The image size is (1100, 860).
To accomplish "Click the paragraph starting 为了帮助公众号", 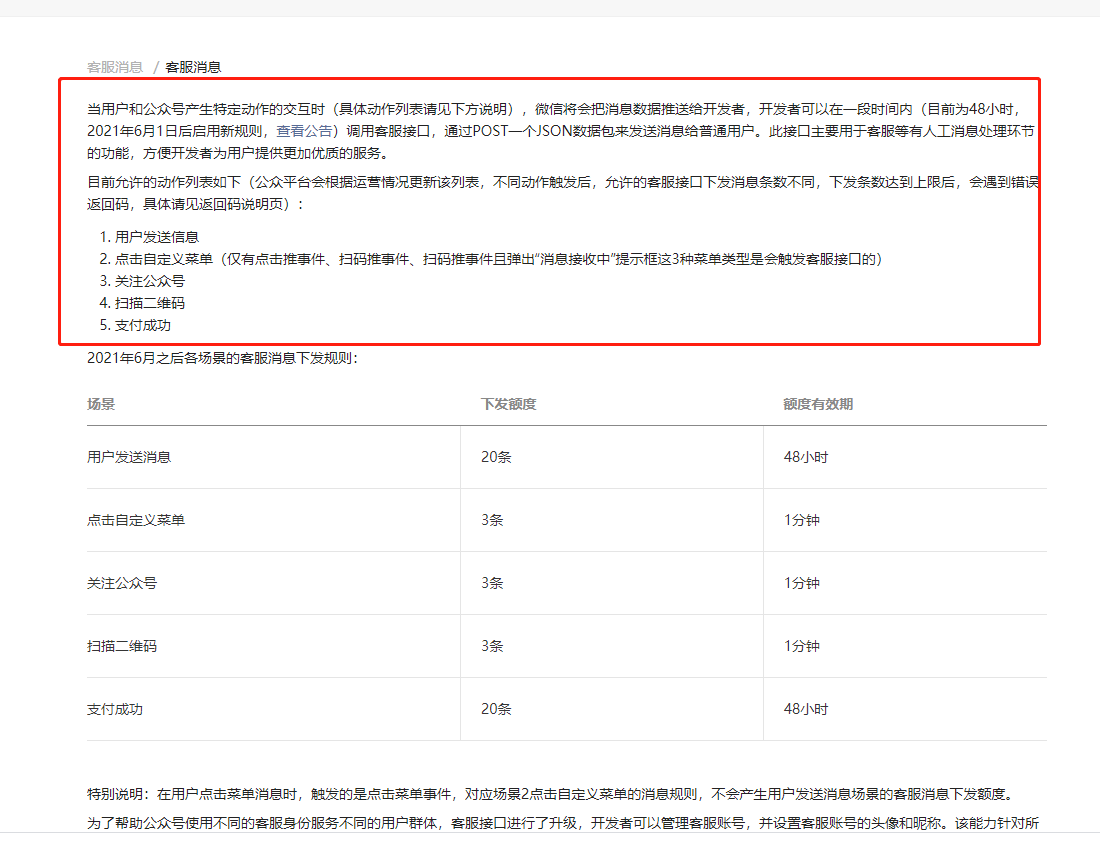I will [563, 824].
